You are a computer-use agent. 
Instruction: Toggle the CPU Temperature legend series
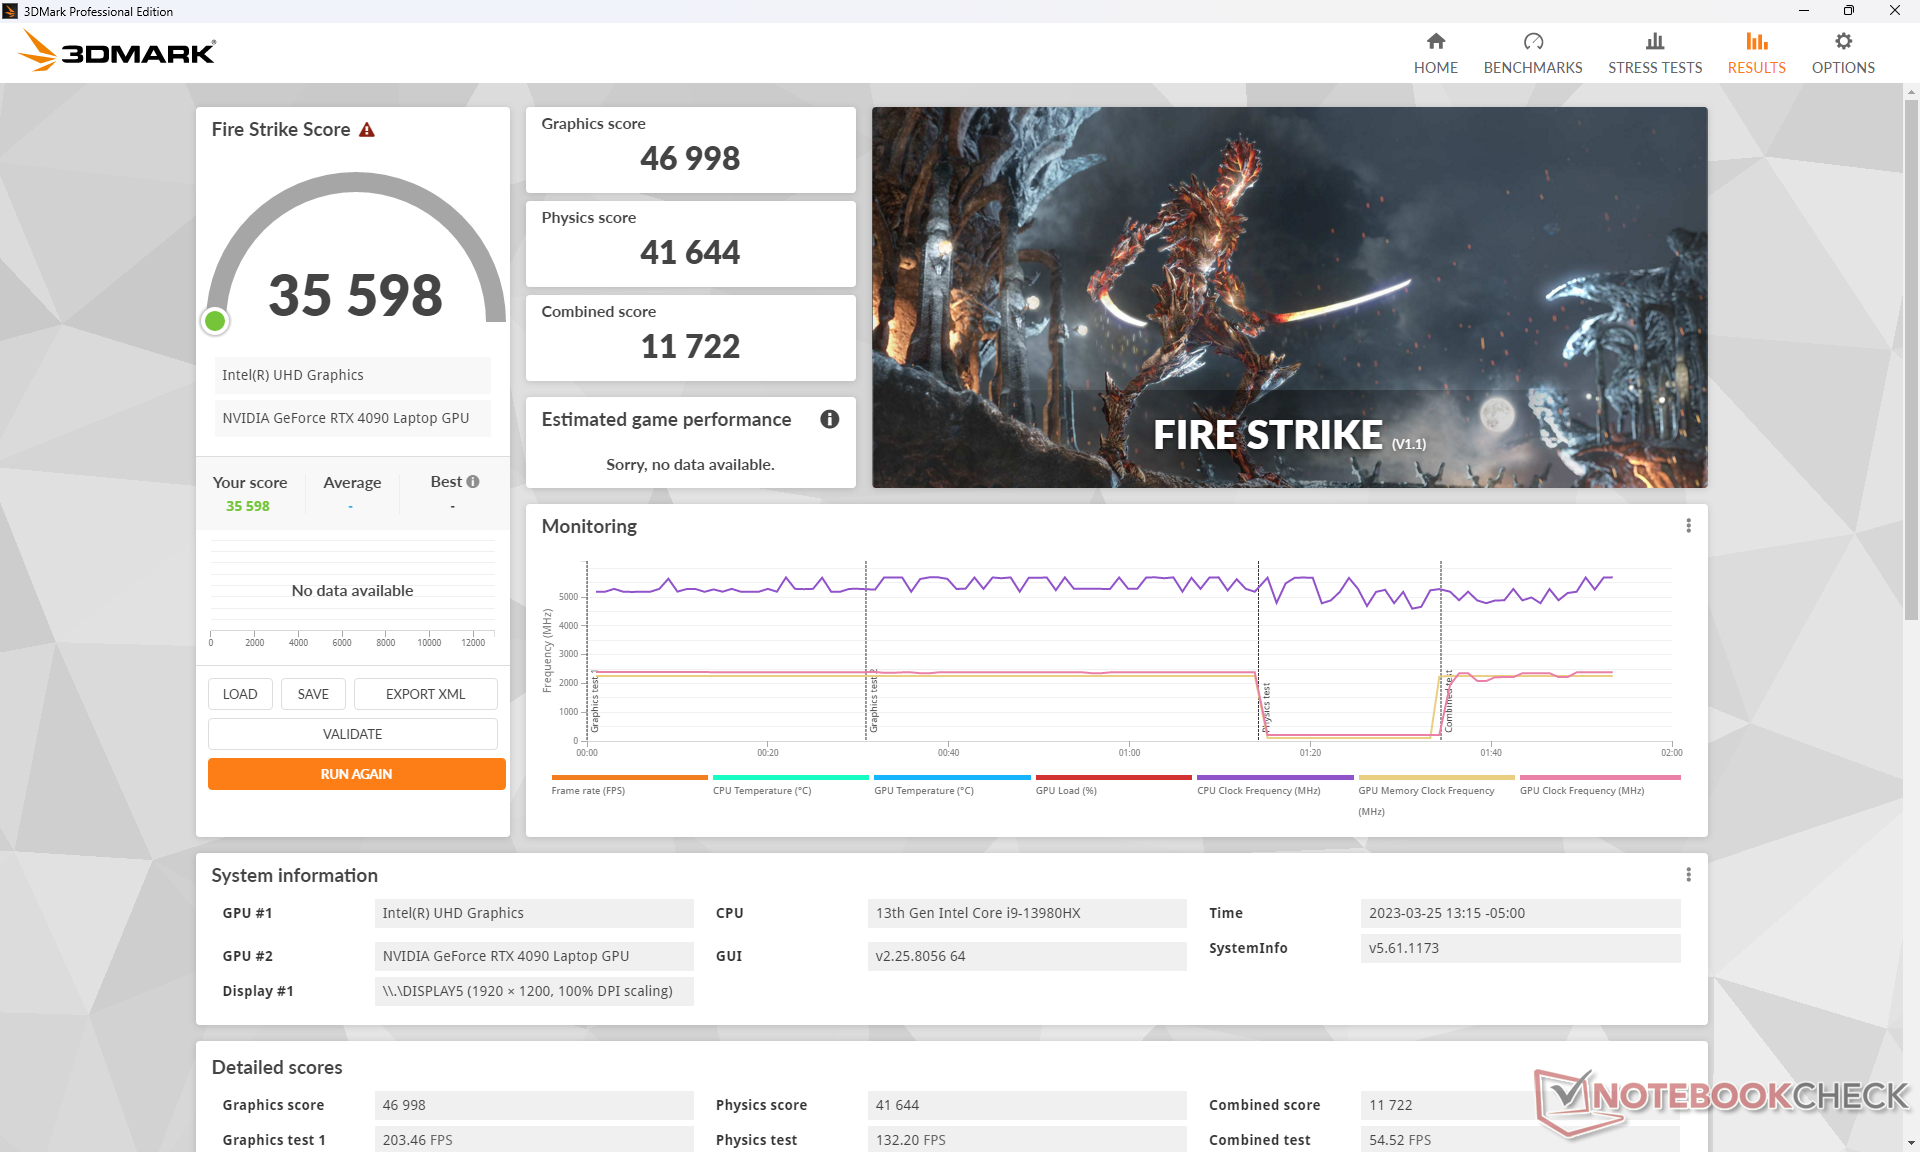coord(761,790)
